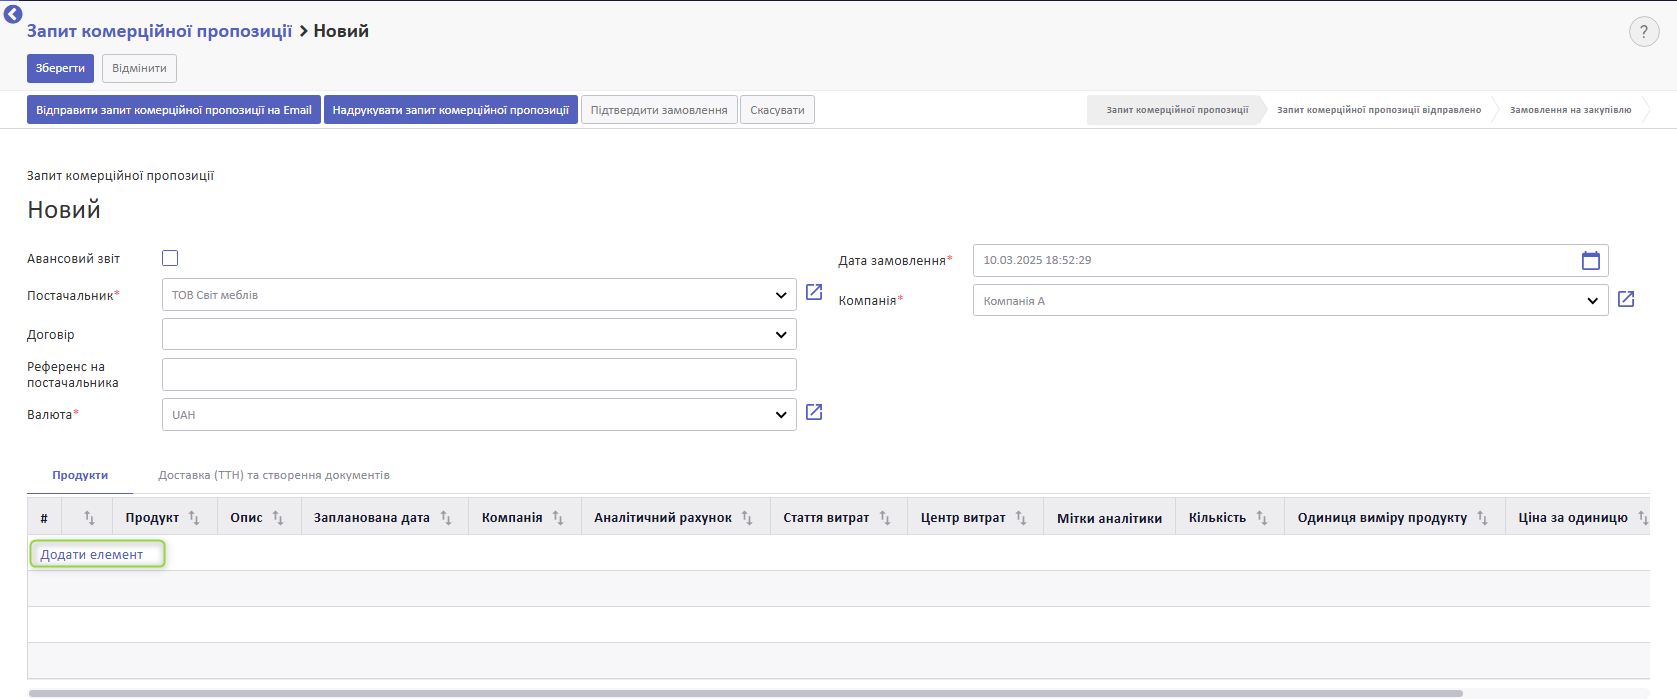Click the Скасувати button
The height and width of the screenshot is (699, 1677).
(x=777, y=110)
